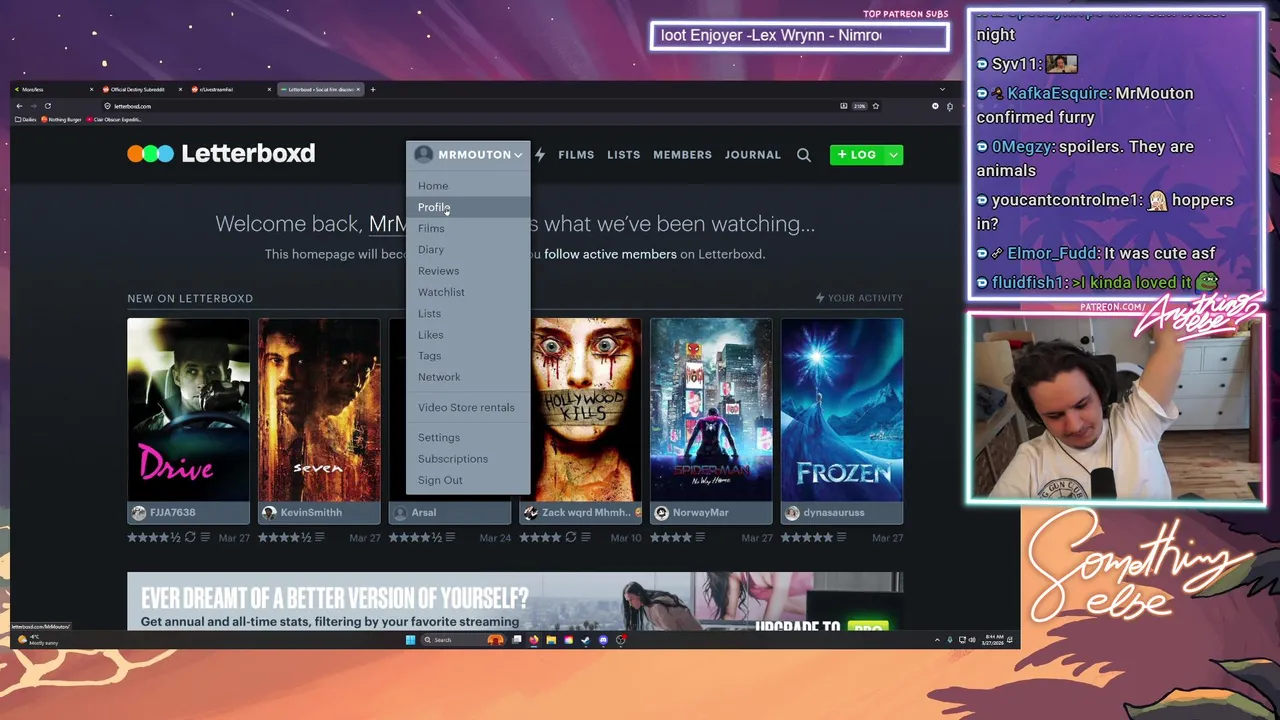Click the lightning bolt activity icon
The image size is (1280, 720).
point(540,155)
